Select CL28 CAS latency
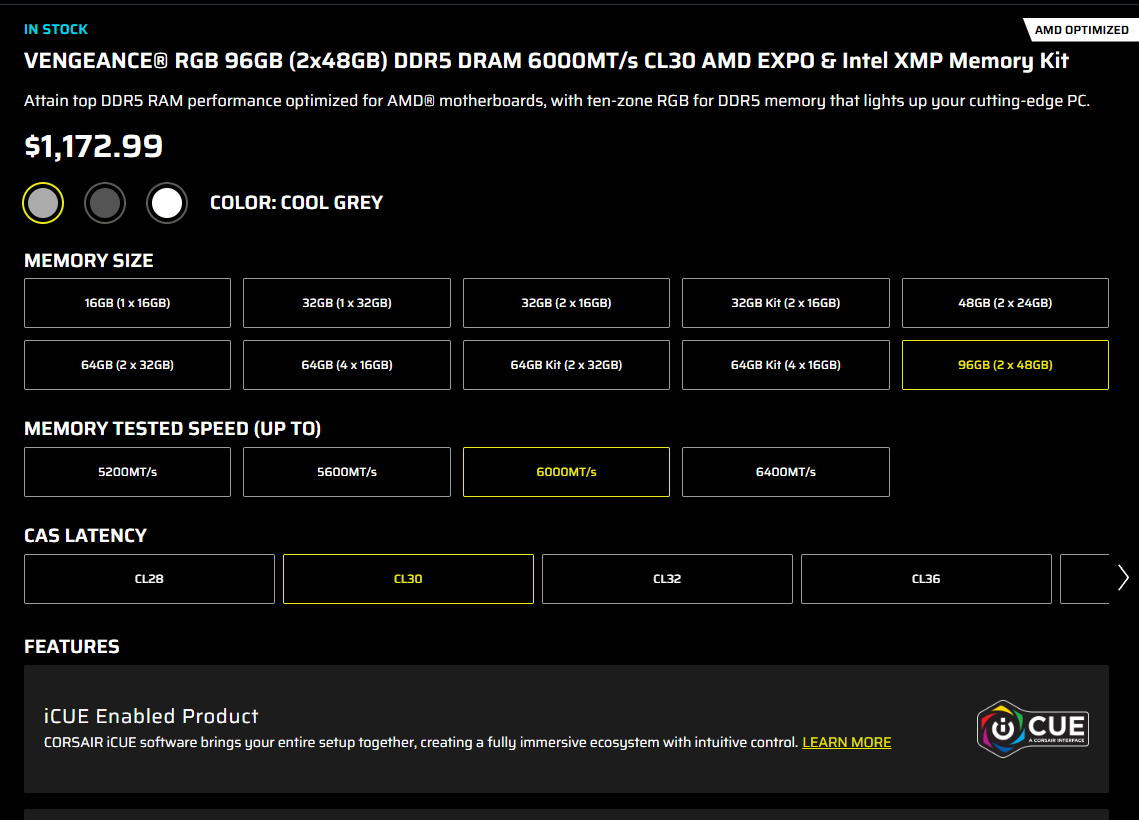The width and height of the screenshot is (1139, 820). [x=149, y=579]
